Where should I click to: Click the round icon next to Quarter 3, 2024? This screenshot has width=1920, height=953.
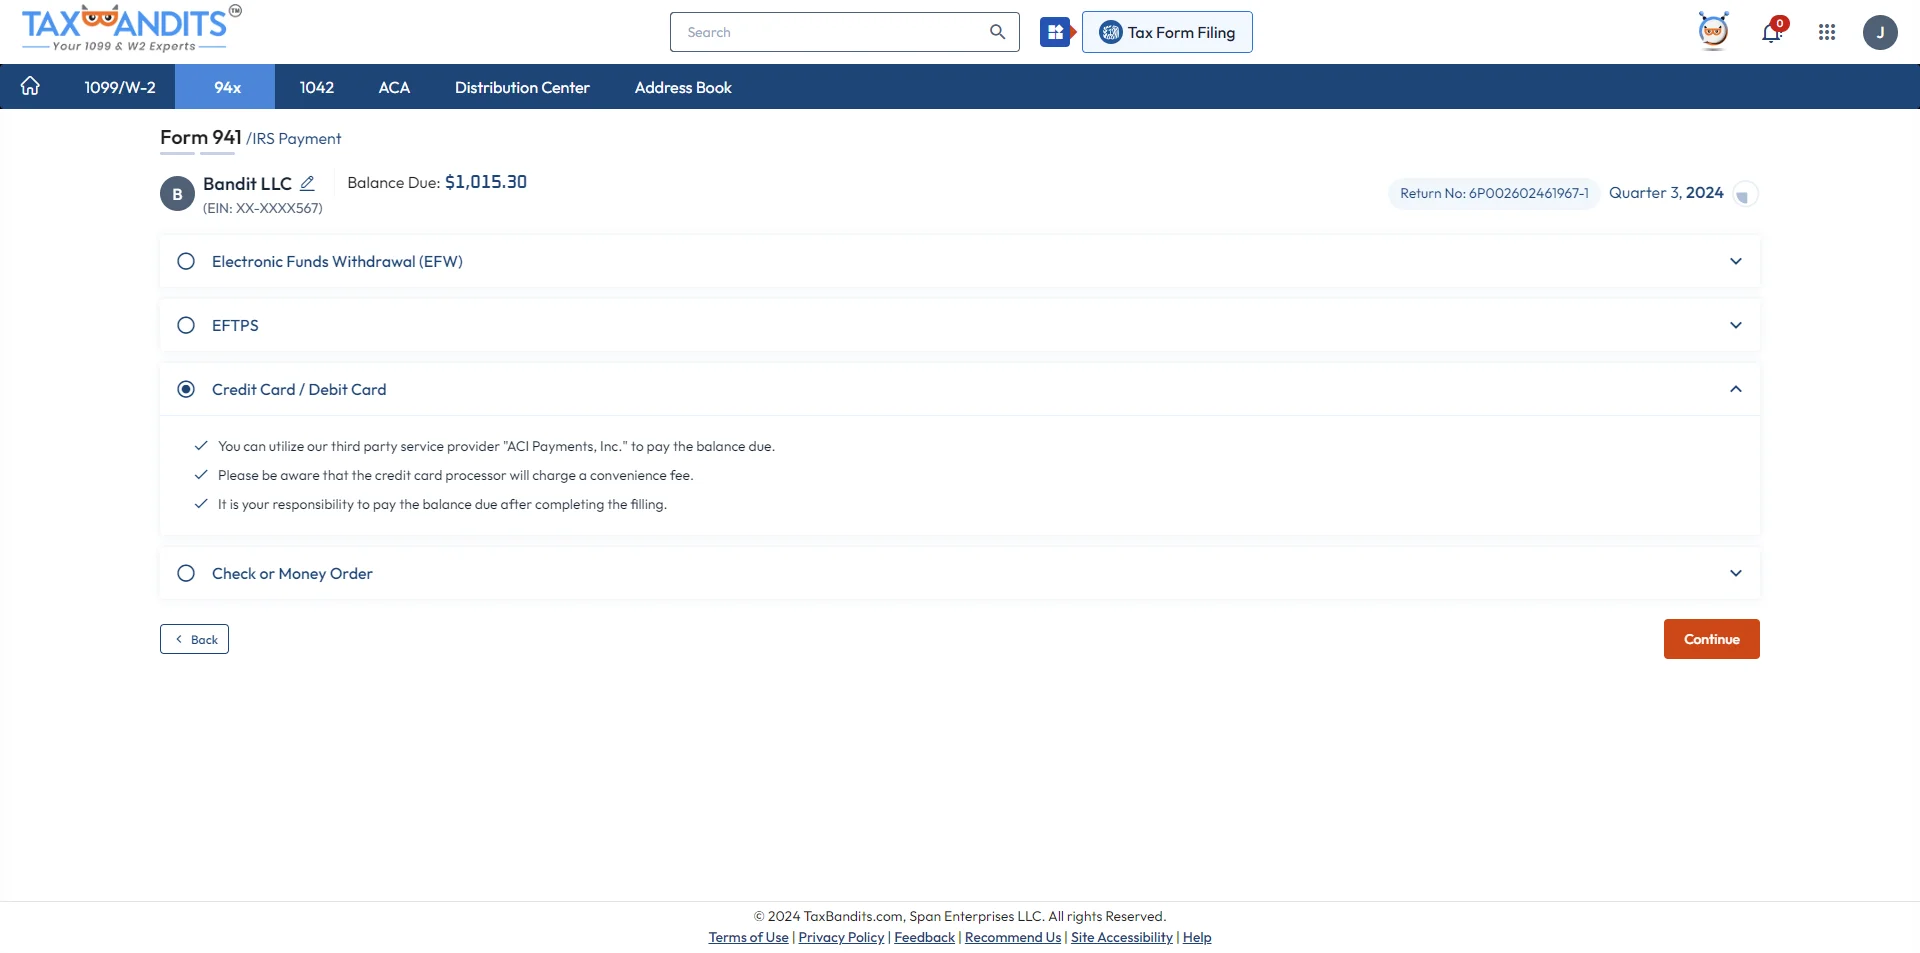coord(1745,194)
